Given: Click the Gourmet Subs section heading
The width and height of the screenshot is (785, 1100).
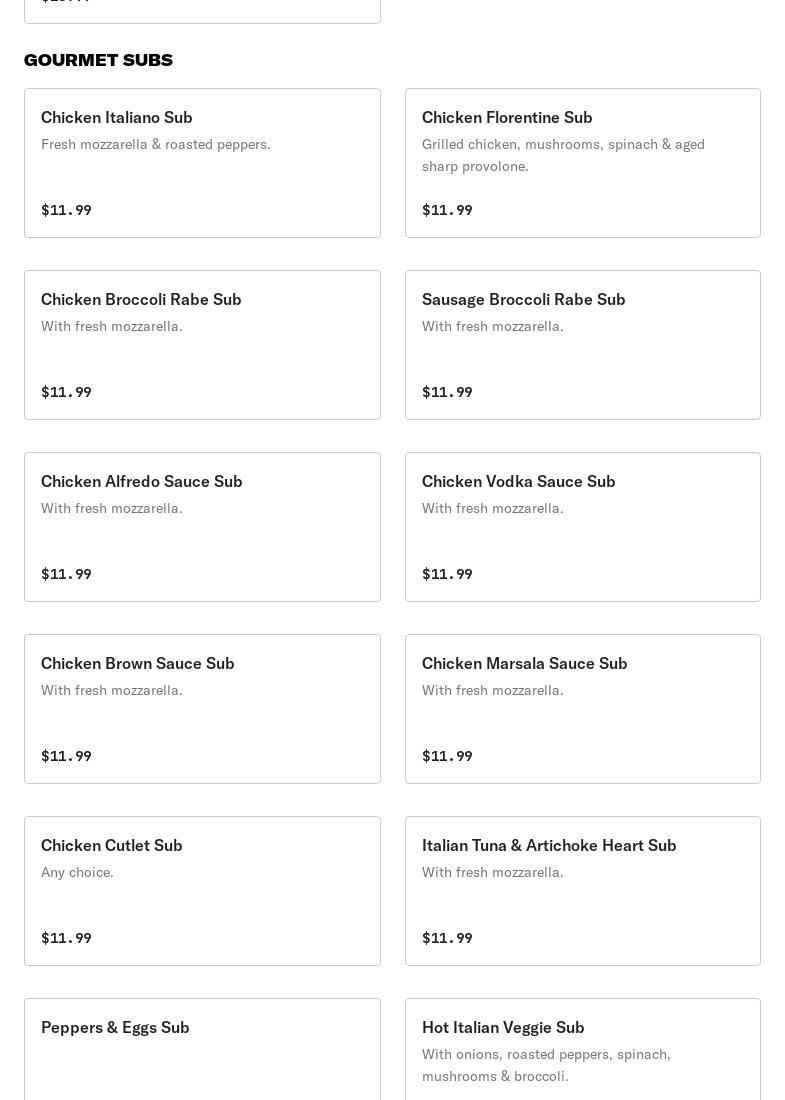Looking at the screenshot, I should click(98, 60).
